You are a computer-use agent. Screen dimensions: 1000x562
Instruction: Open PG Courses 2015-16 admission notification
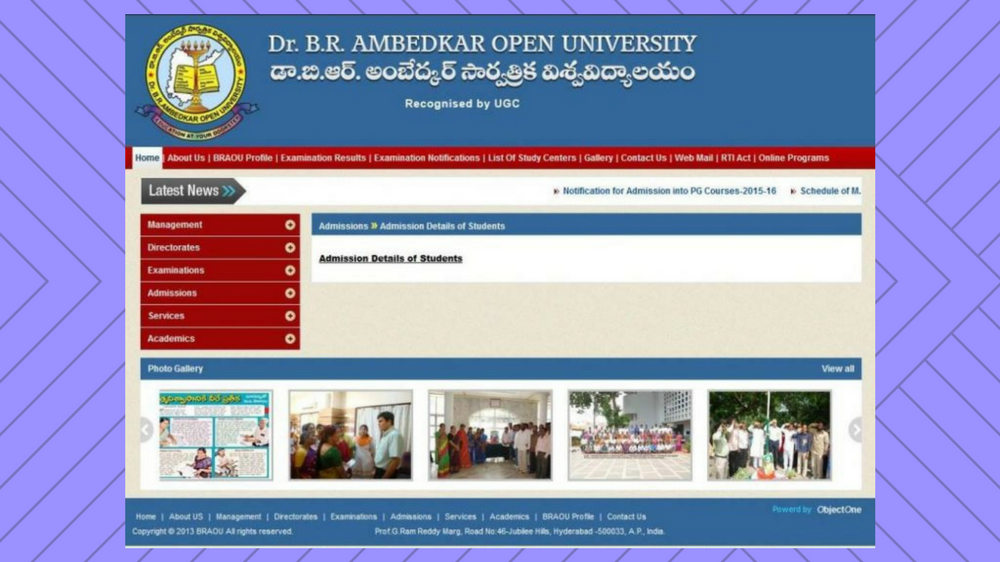(x=669, y=191)
